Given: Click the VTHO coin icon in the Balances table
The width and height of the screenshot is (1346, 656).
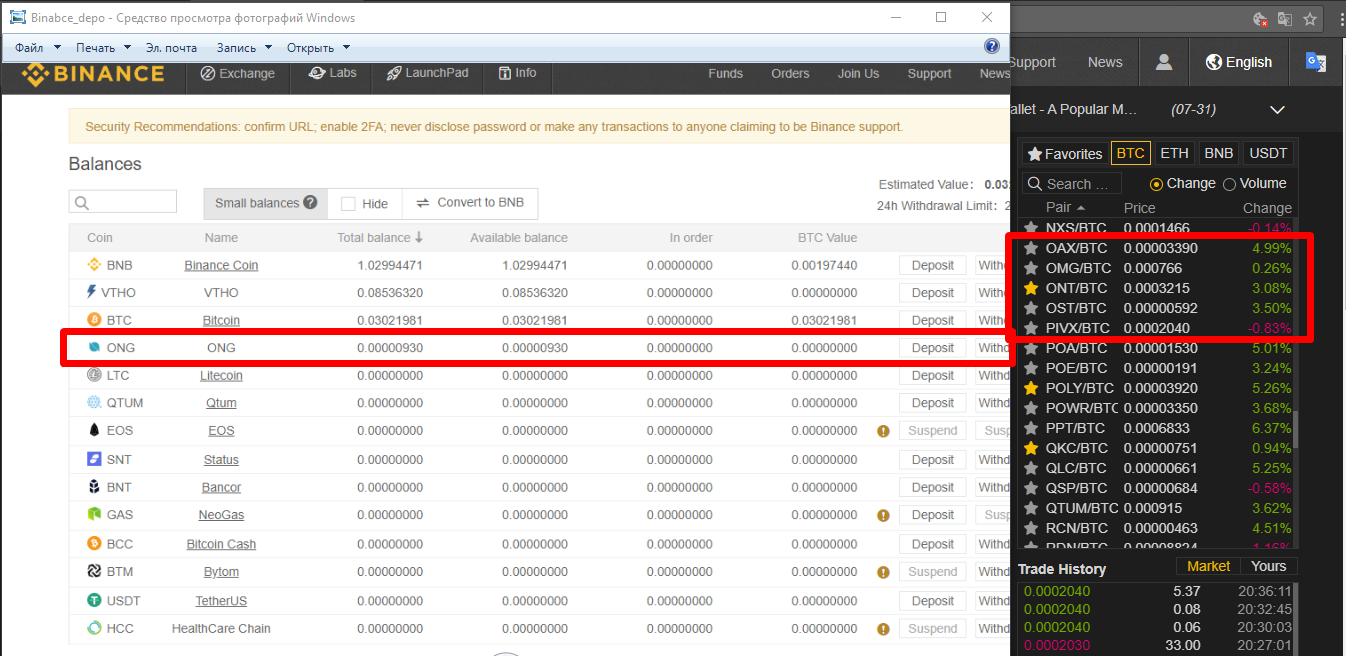Looking at the screenshot, I should 93,292.
